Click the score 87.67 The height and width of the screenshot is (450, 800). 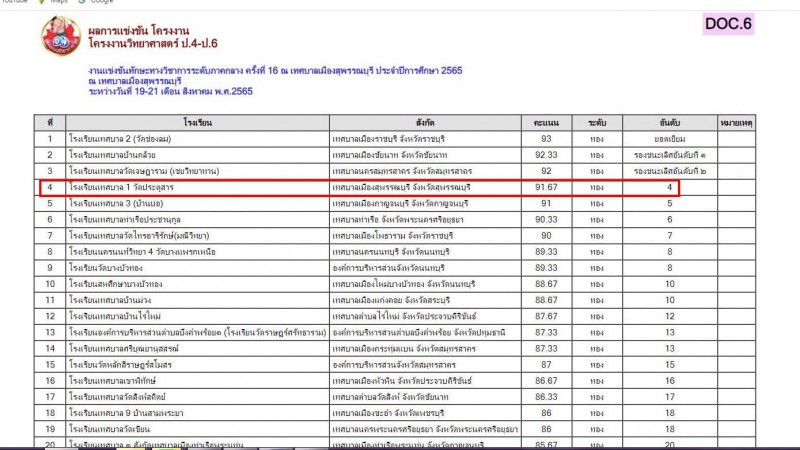point(546,316)
